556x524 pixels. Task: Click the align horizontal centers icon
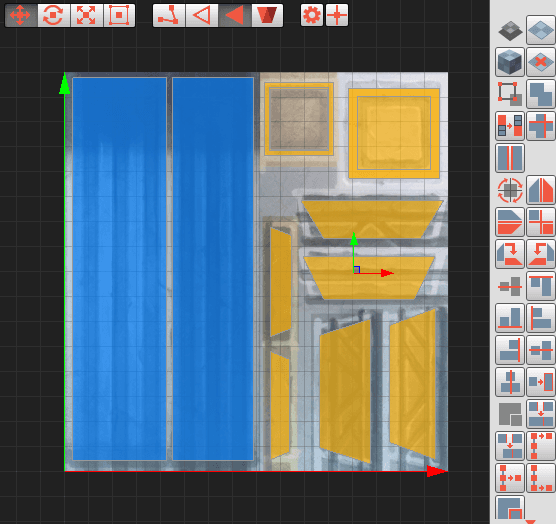click(540, 350)
